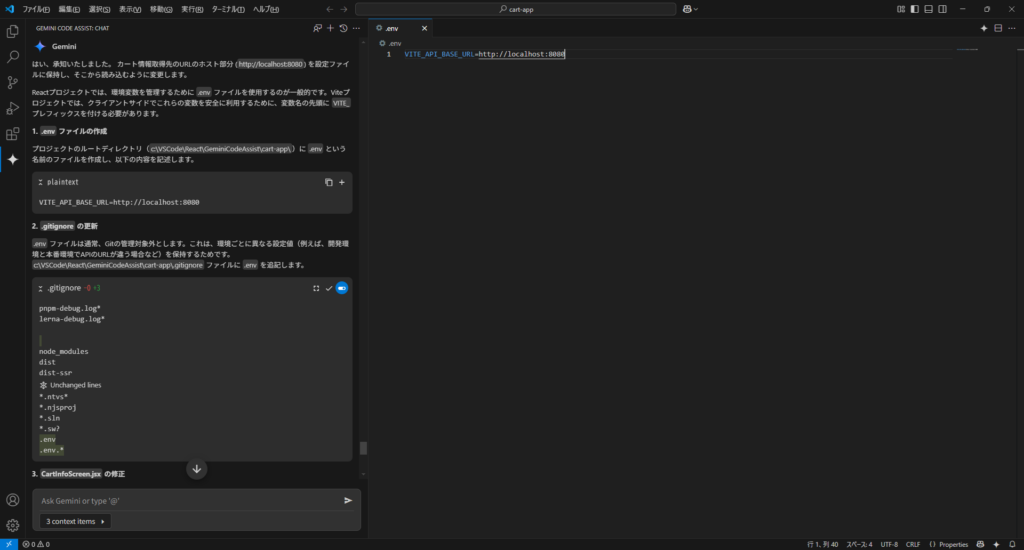Change indentation via スペース: 4

click(859, 544)
